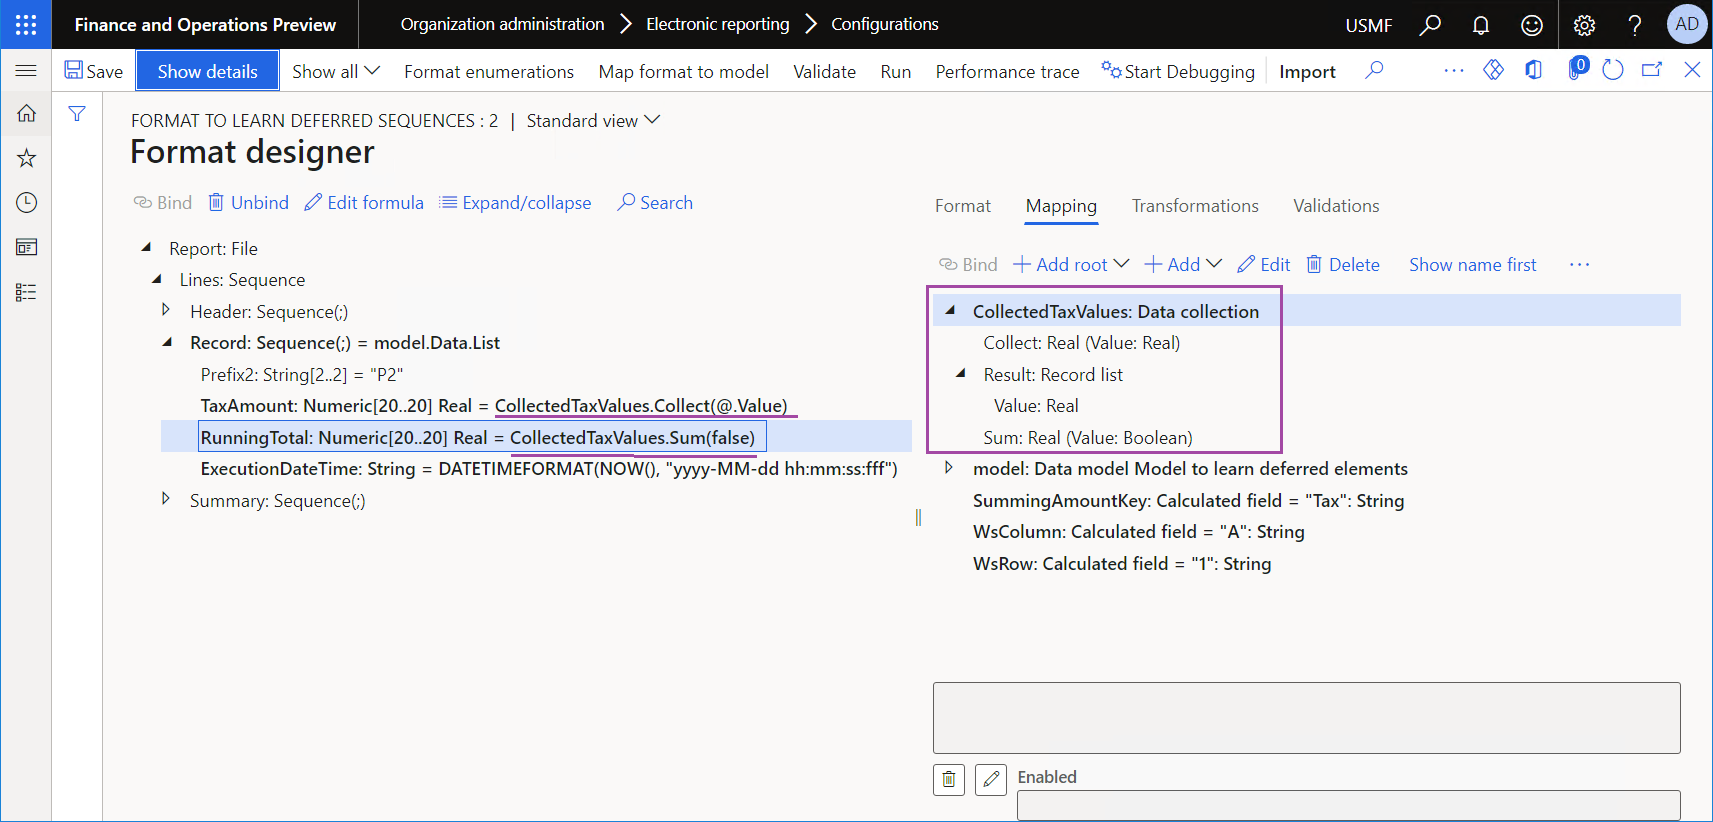Expand the Header: Sequence node
This screenshot has width=1713, height=822.
tap(166, 310)
